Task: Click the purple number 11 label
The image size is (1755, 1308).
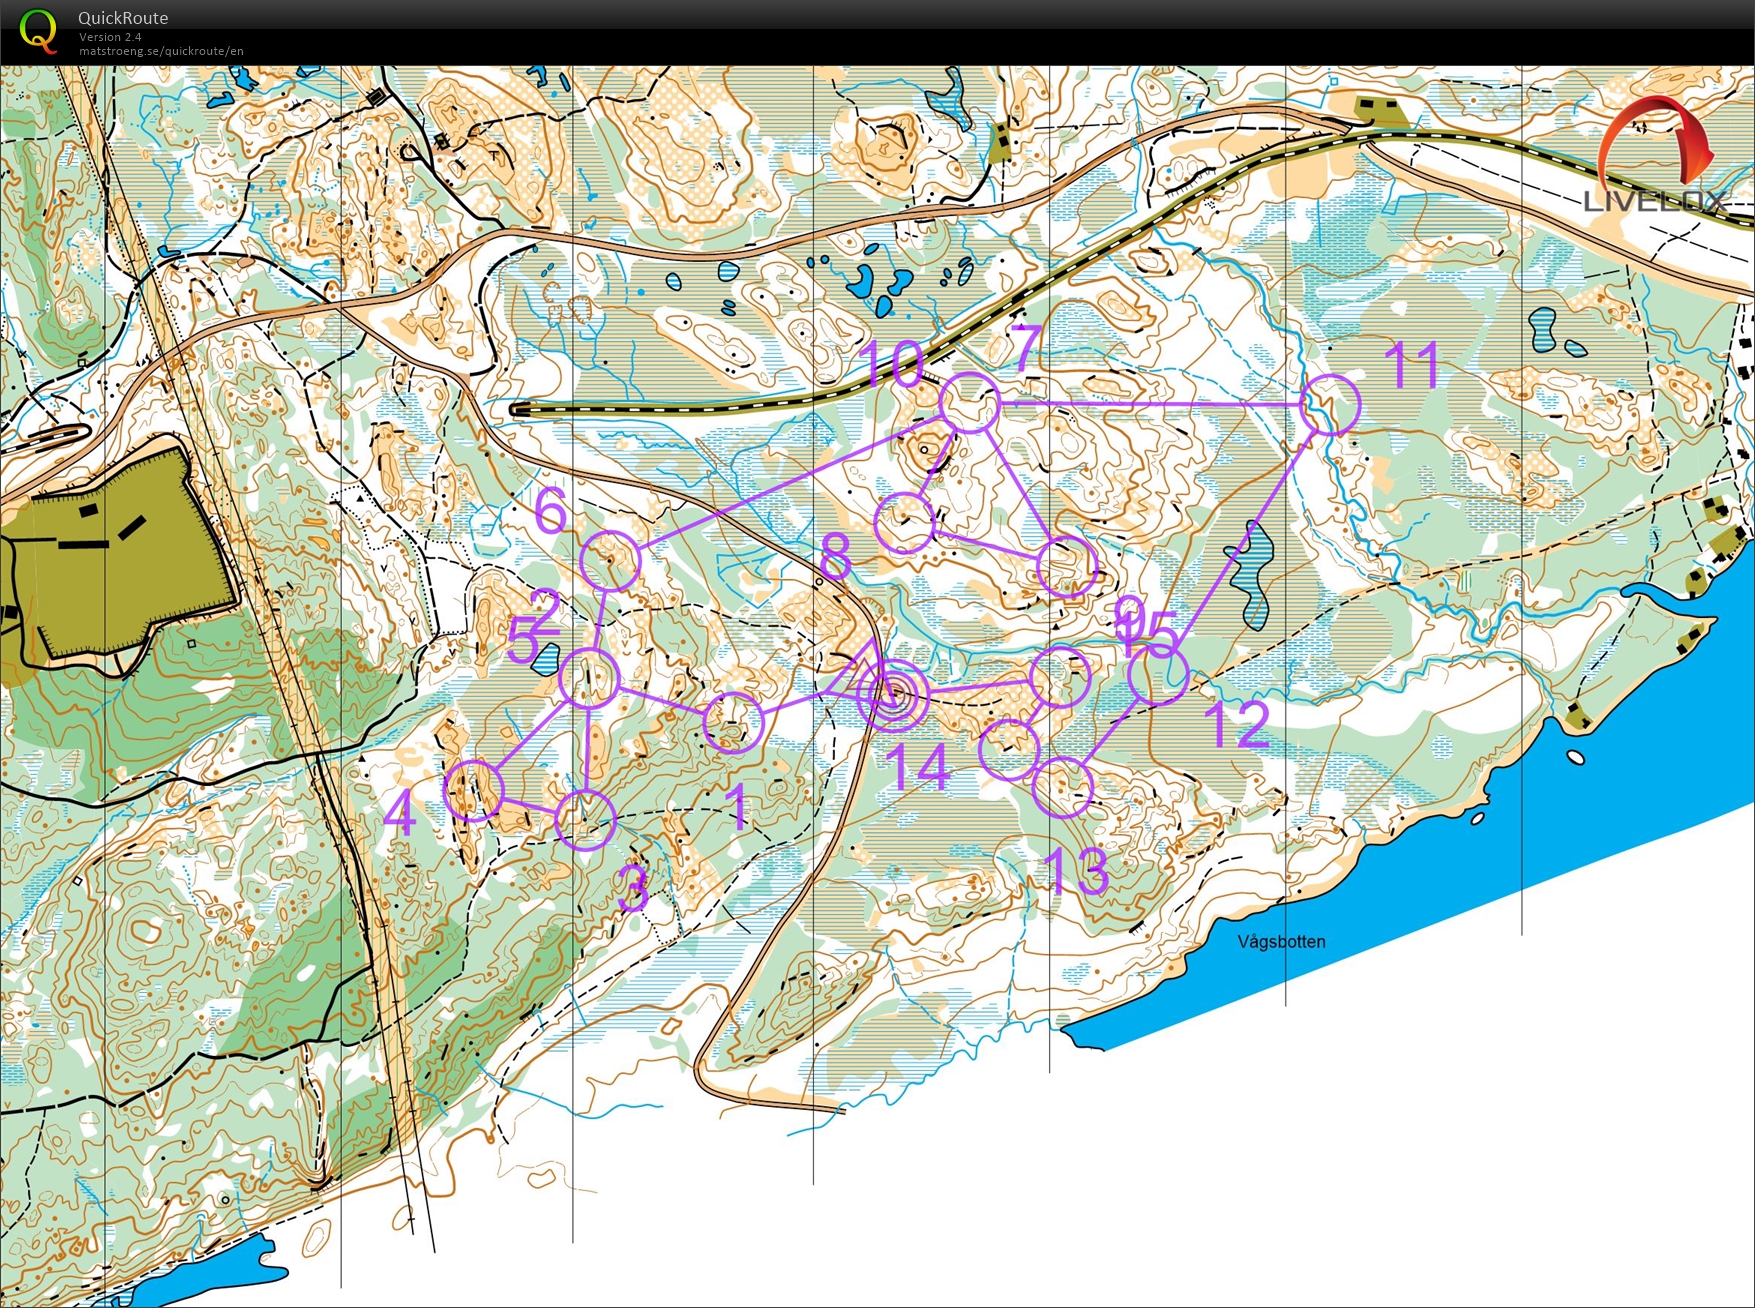Action: pos(1413,365)
